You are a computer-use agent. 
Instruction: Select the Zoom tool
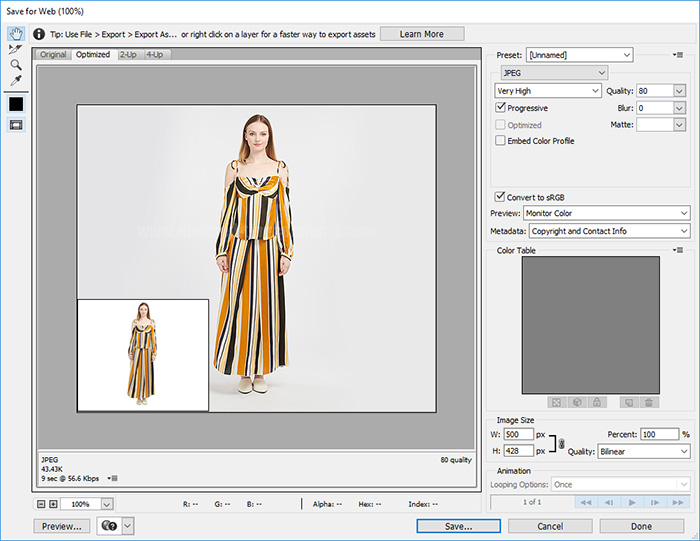click(x=16, y=65)
